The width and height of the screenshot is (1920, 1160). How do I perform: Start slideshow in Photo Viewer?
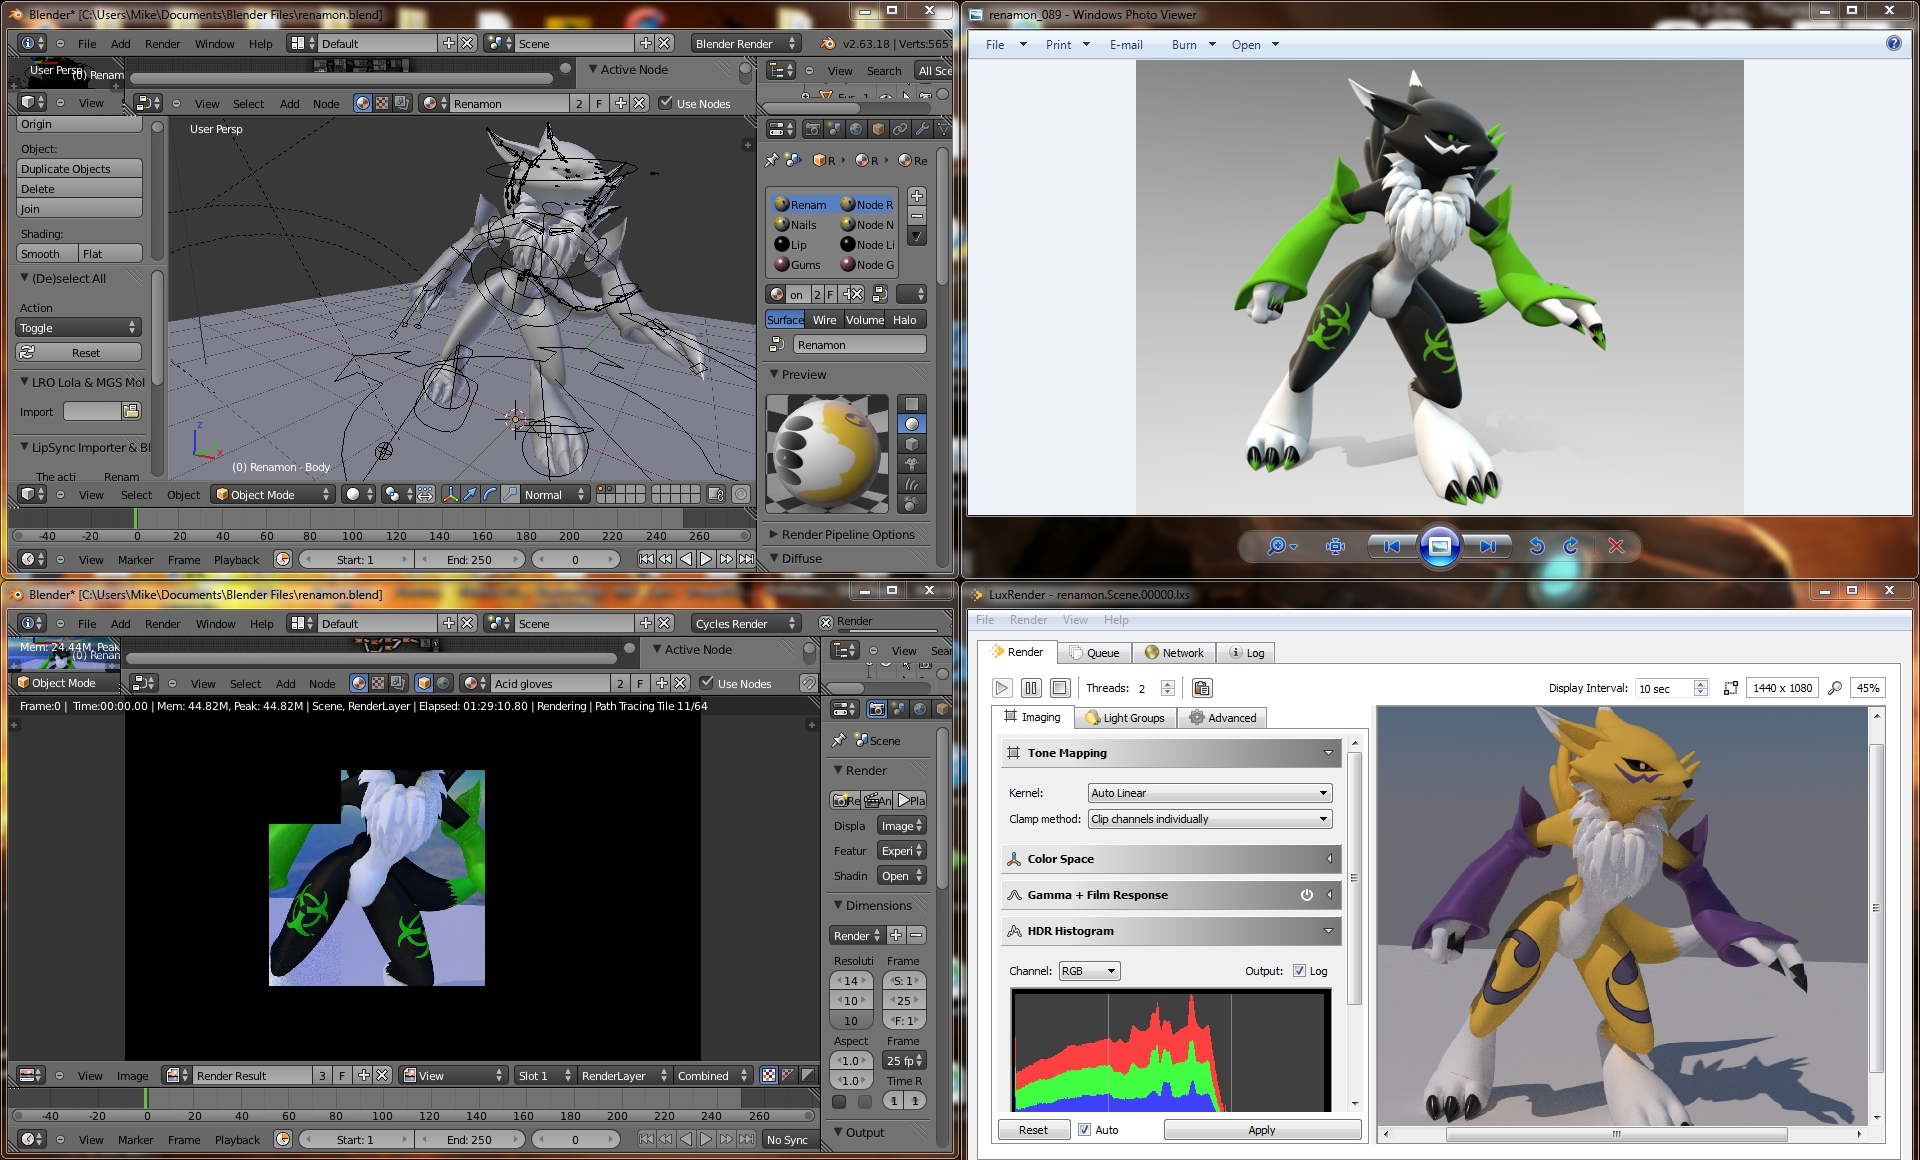[x=1440, y=546]
